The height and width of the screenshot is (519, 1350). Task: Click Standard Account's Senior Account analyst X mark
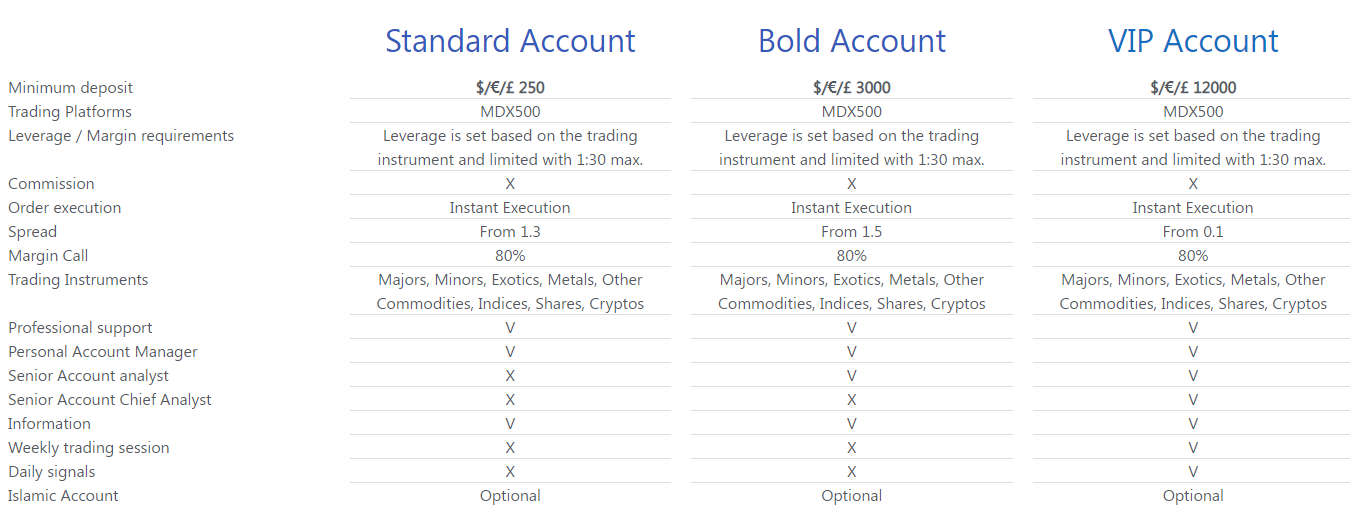pyautogui.click(x=510, y=376)
